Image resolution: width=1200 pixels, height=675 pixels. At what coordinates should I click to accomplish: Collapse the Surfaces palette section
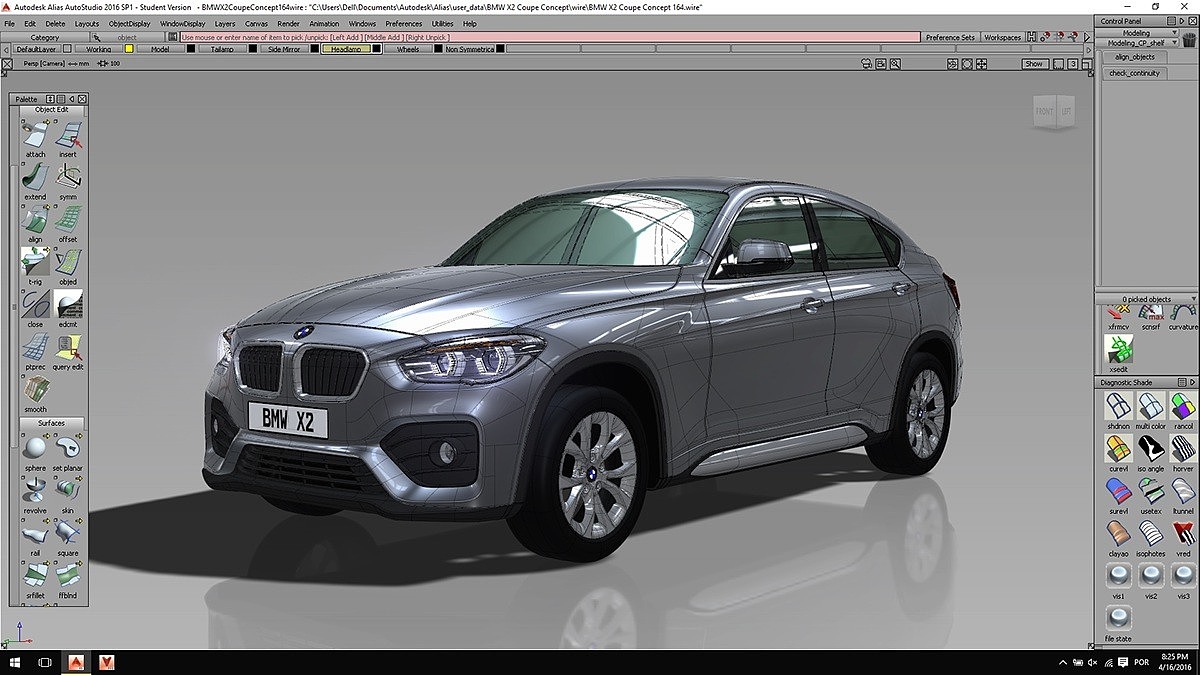pos(51,423)
